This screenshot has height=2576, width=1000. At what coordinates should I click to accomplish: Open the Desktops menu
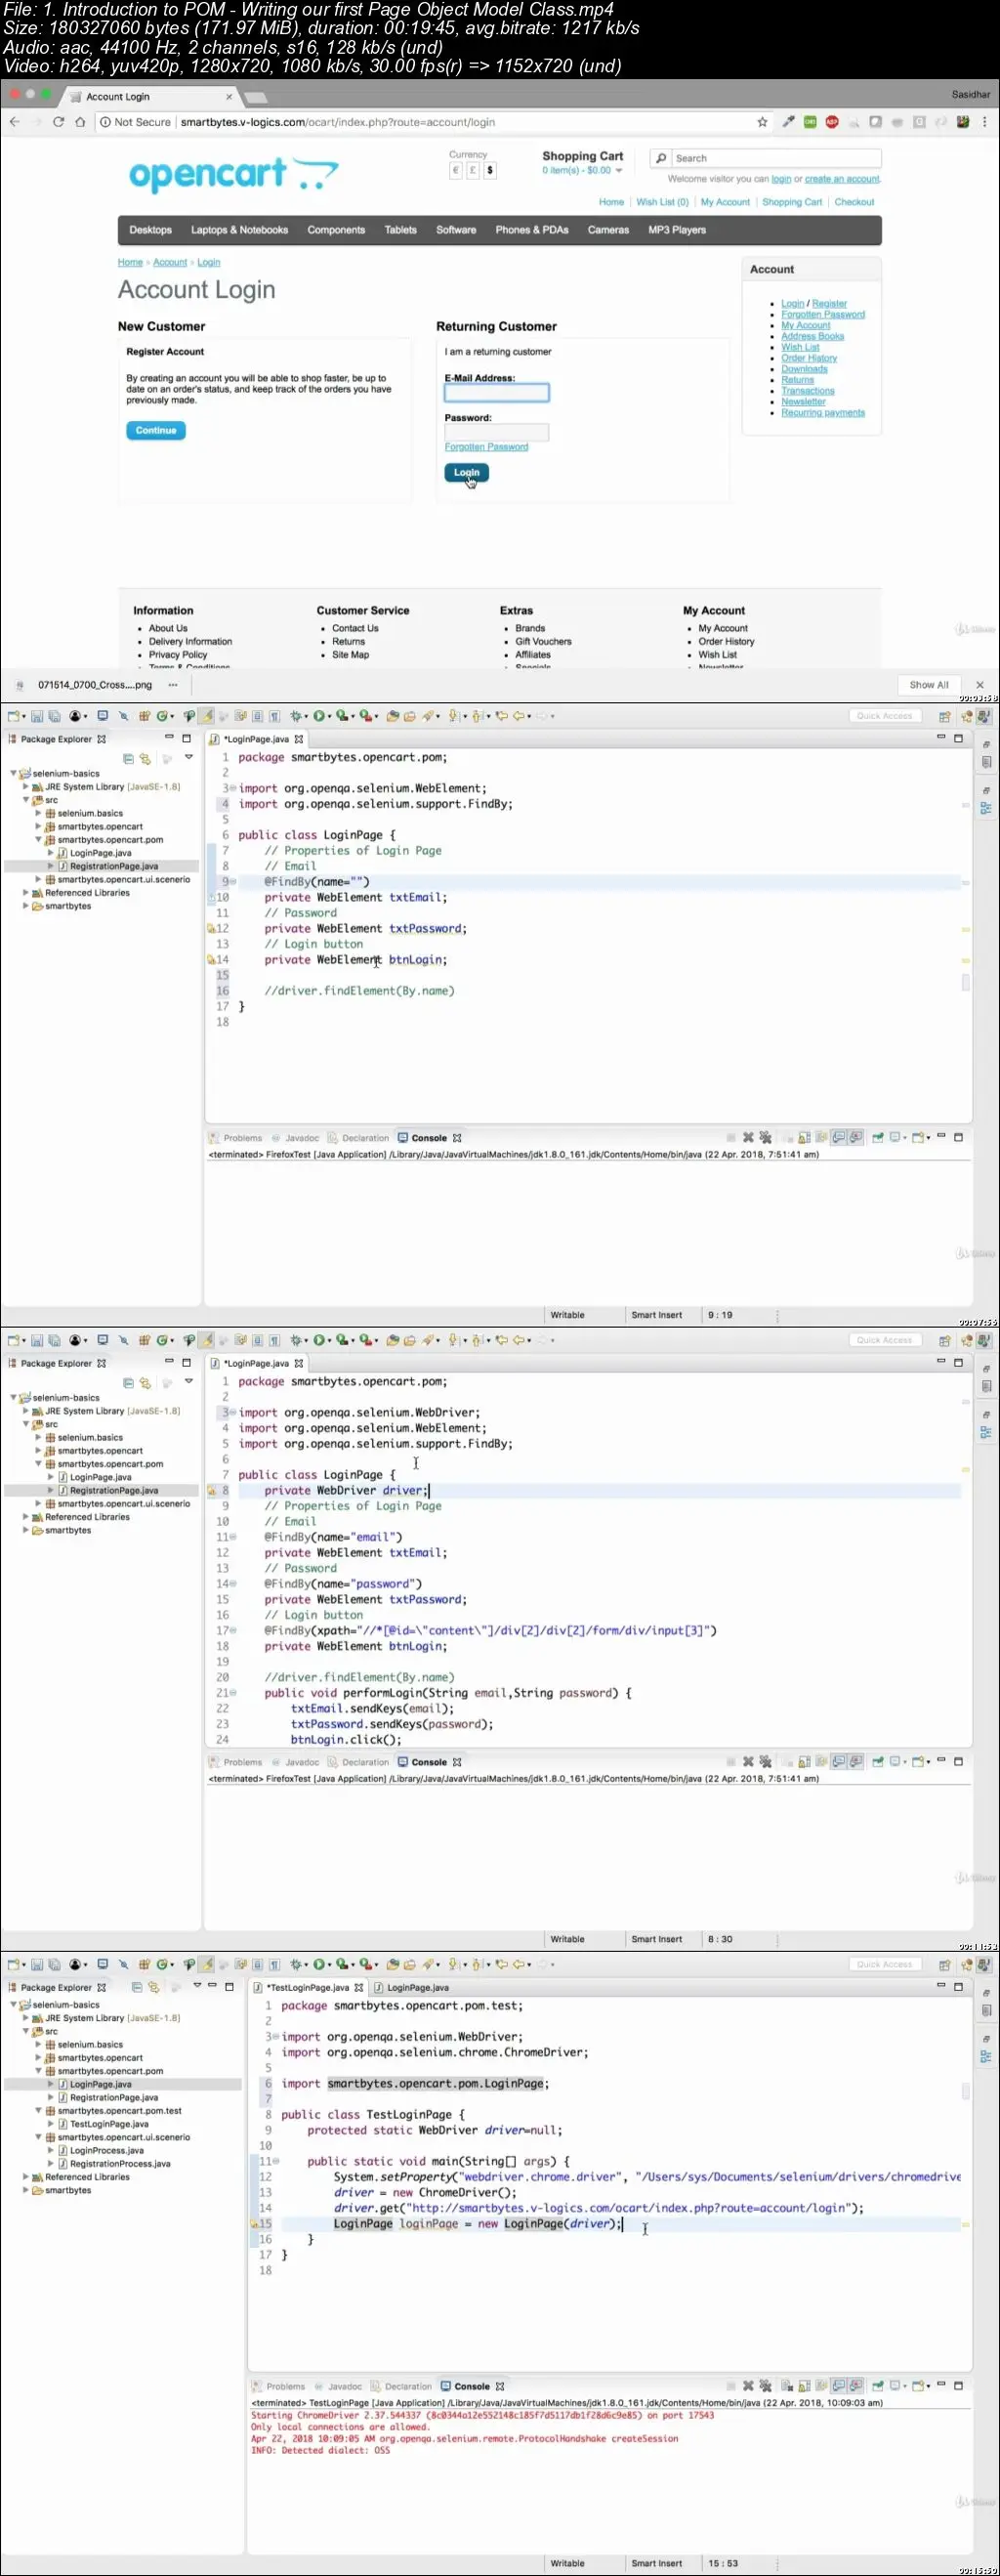[x=151, y=230]
